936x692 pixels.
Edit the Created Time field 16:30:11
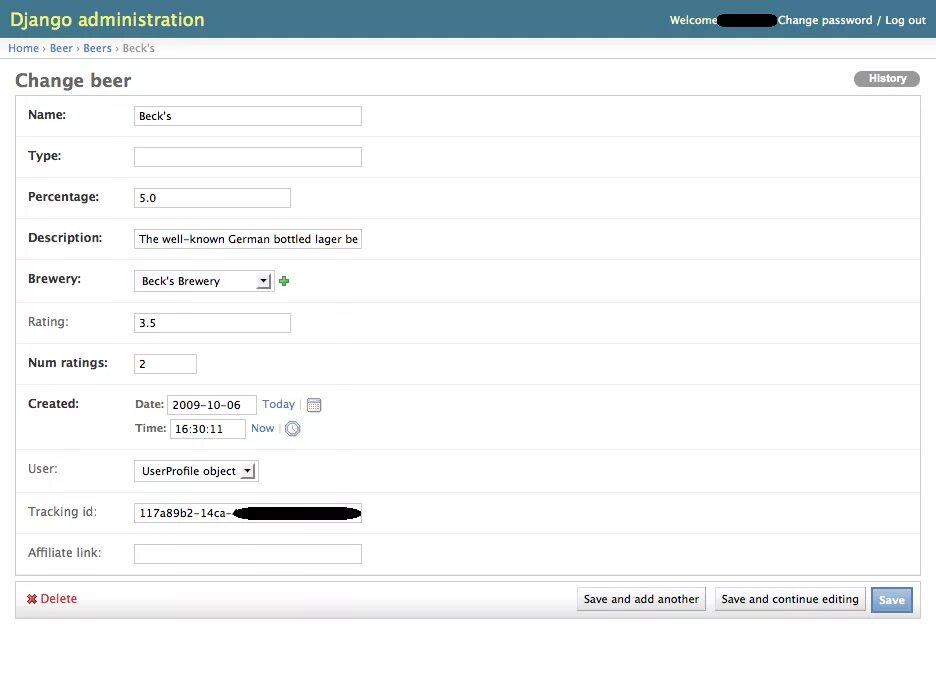click(x=208, y=429)
